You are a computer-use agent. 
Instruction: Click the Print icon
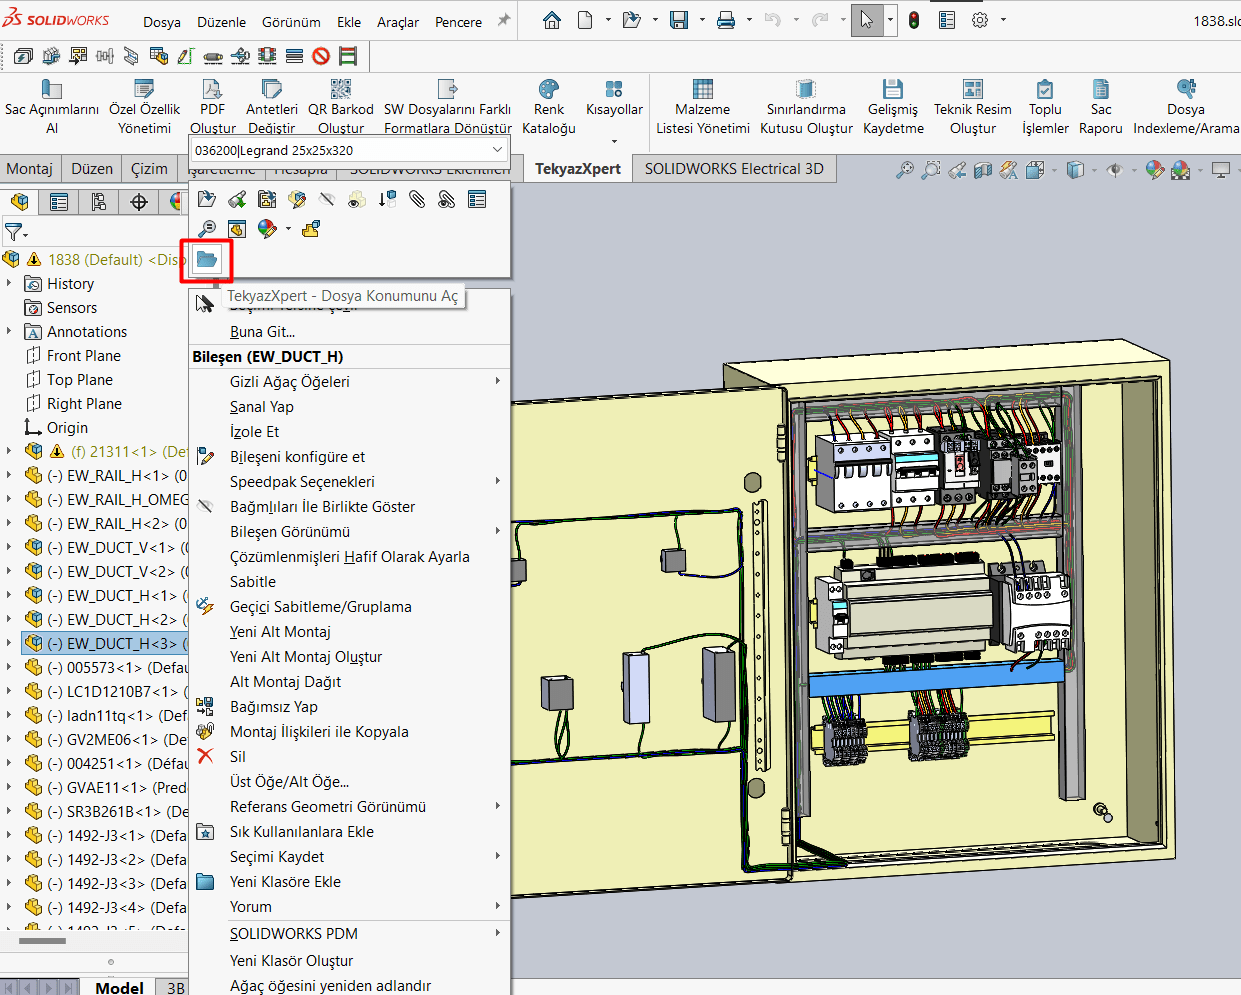(x=726, y=20)
